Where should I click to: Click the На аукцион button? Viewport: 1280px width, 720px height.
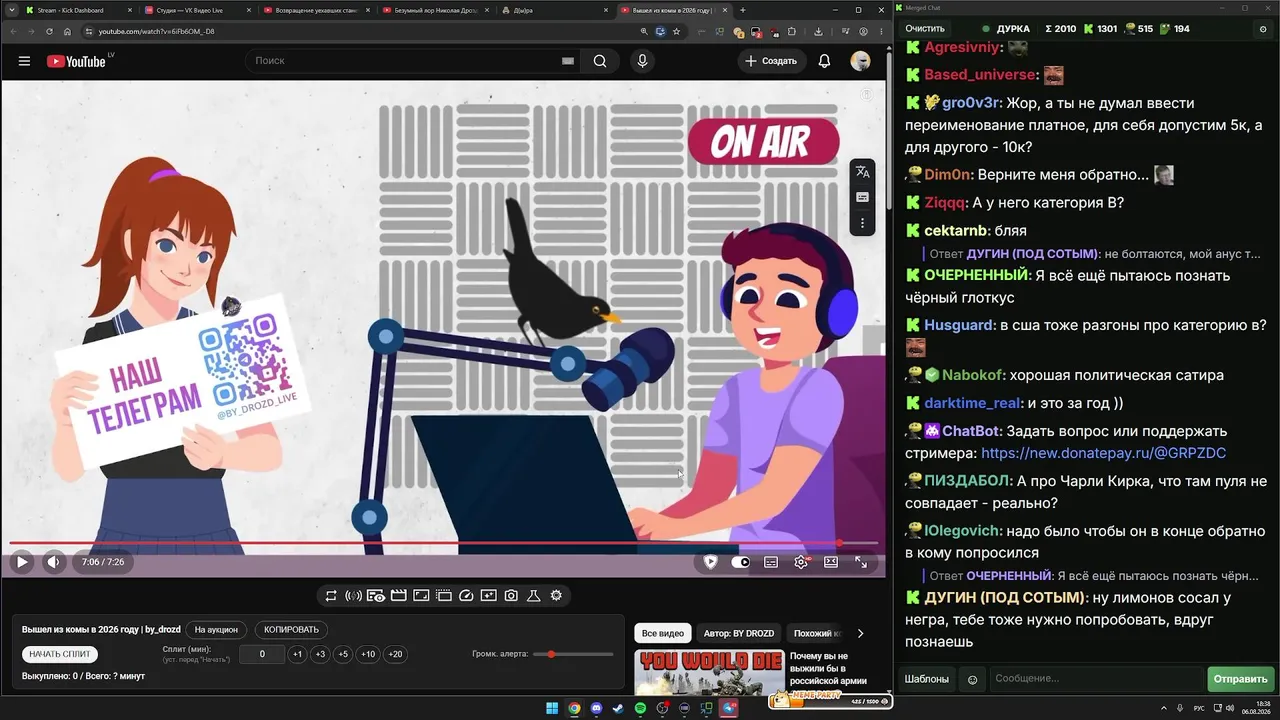[216, 630]
